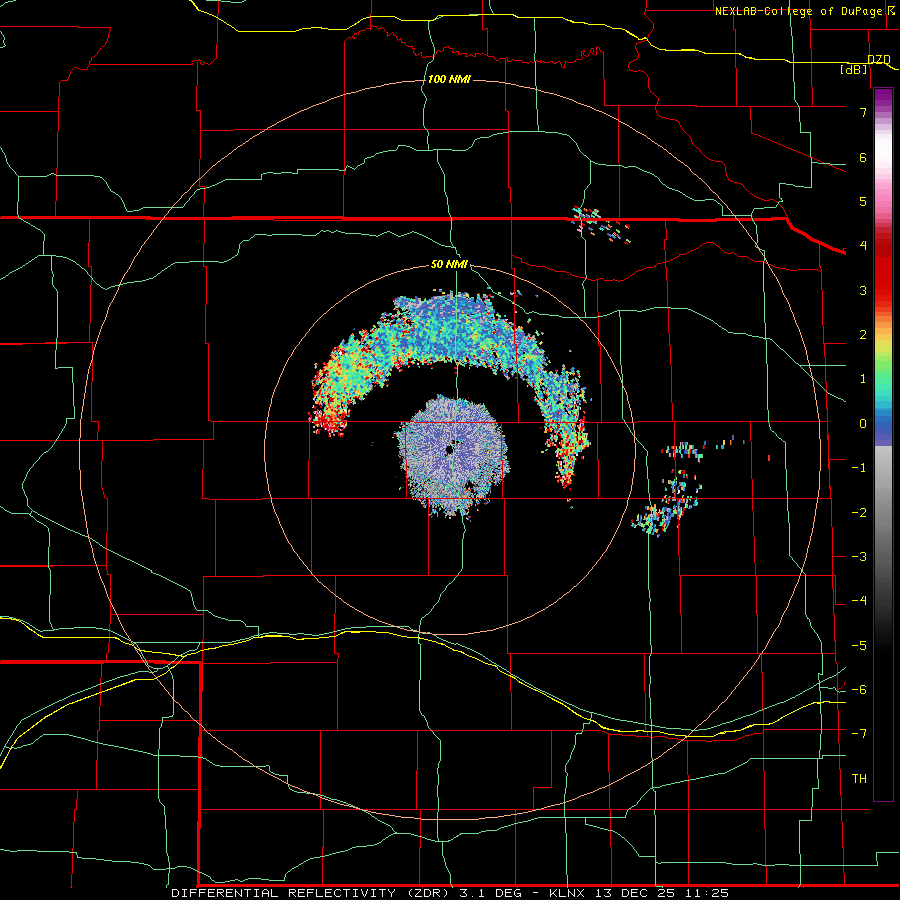Screen dimensions: 900x900
Task: Click the 3.1 DEG elevation angle text
Action: [x=490, y=893]
